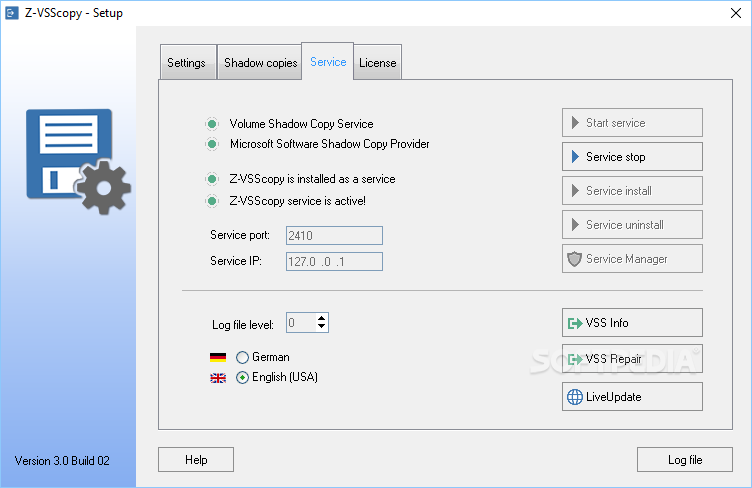Click the 'Log file level:' label
This screenshot has height=488, width=752.
pos(243,325)
